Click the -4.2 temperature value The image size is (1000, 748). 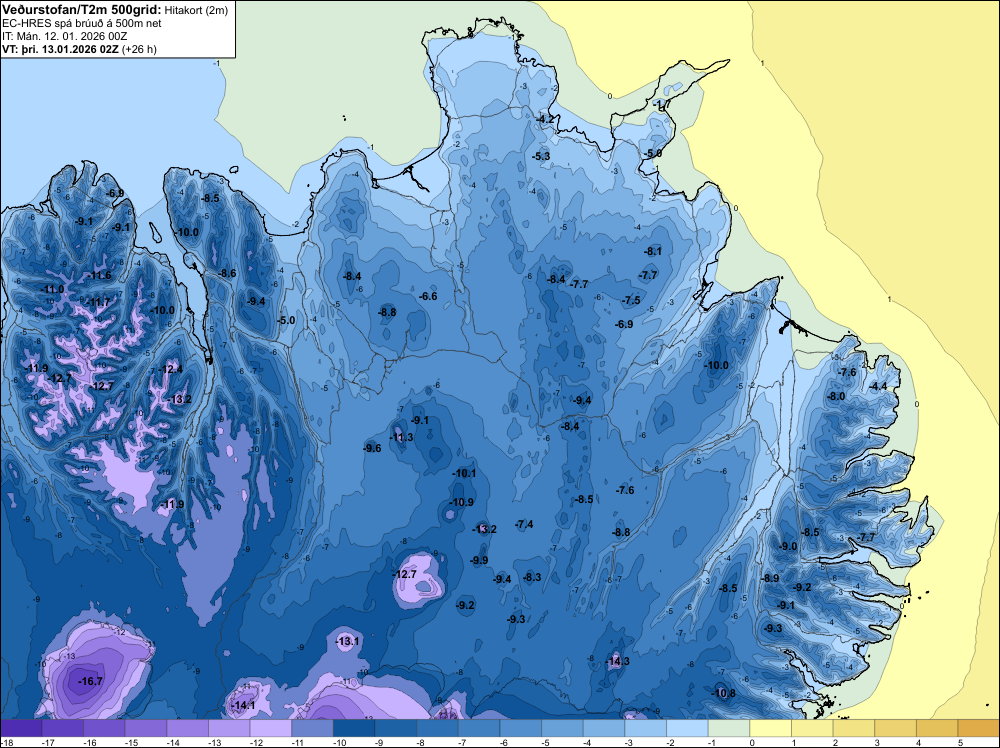pos(546,119)
